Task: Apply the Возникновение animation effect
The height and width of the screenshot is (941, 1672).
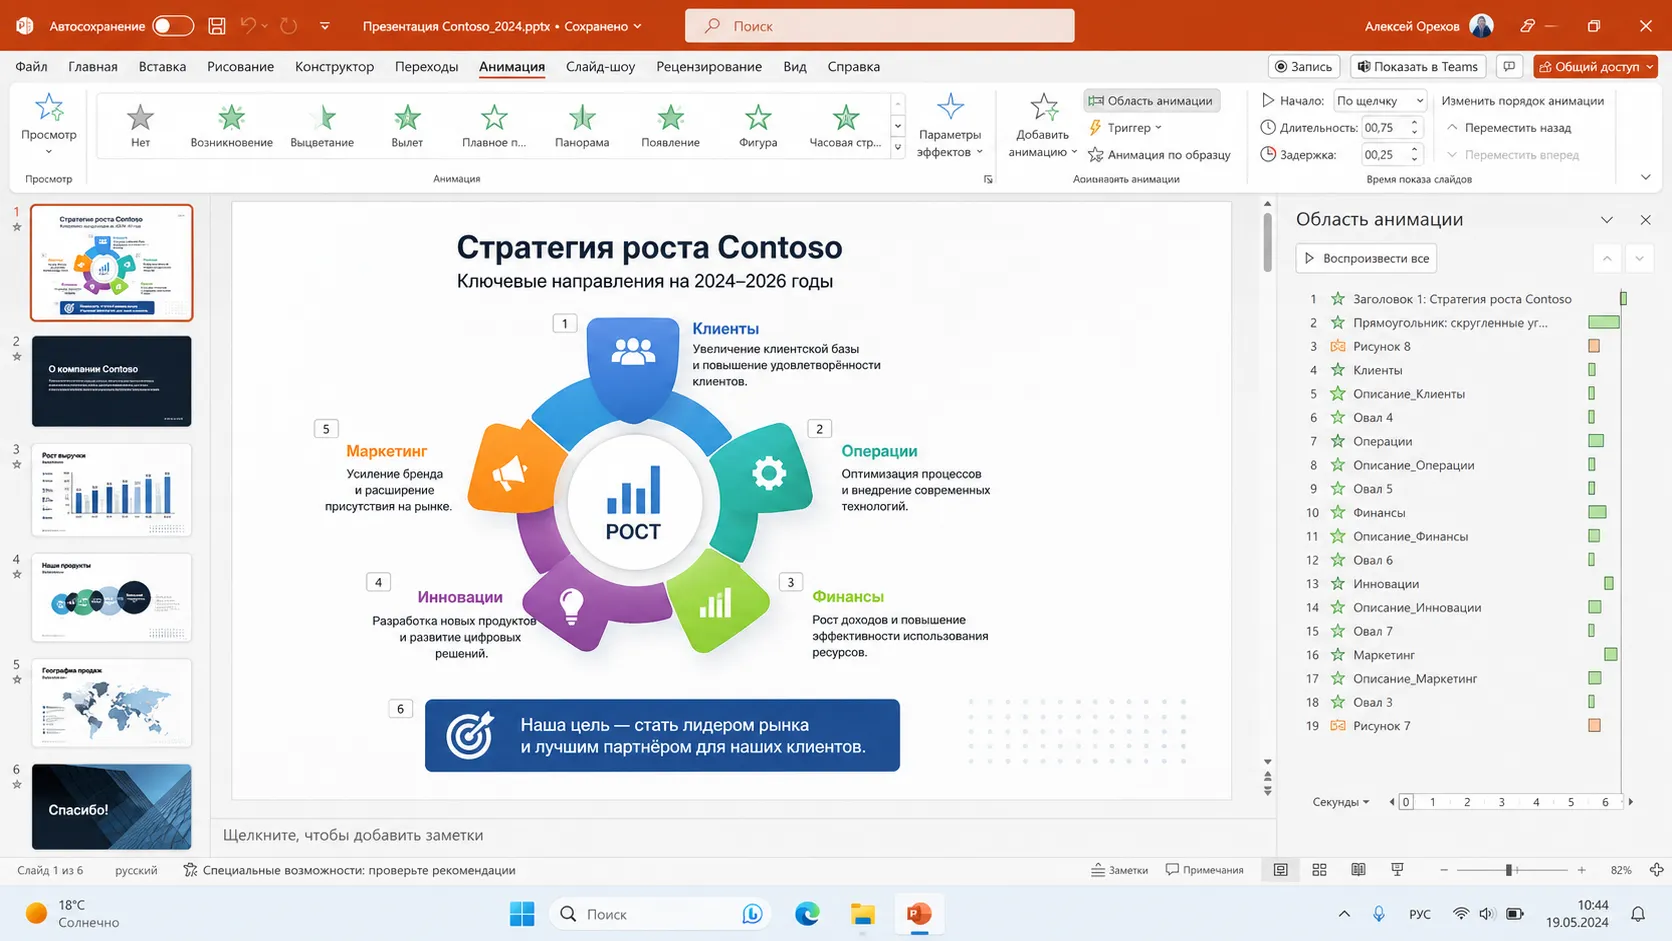Action: pos(231,125)
